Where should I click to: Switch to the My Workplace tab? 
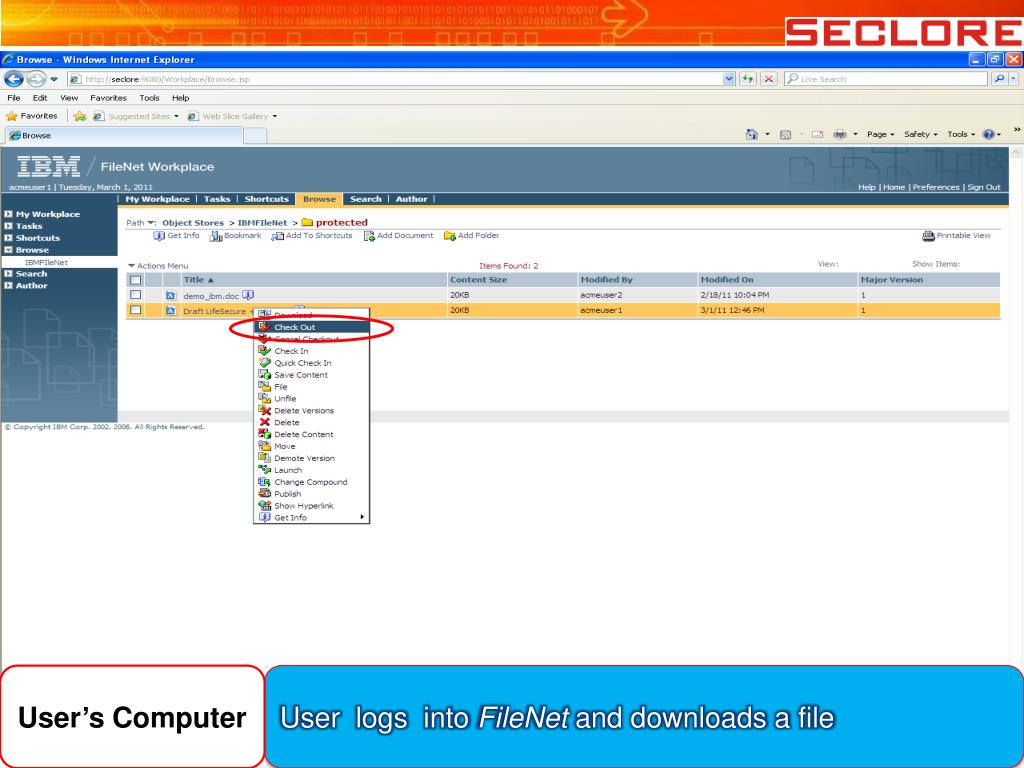pyautogui.click(x=157, y=199)
